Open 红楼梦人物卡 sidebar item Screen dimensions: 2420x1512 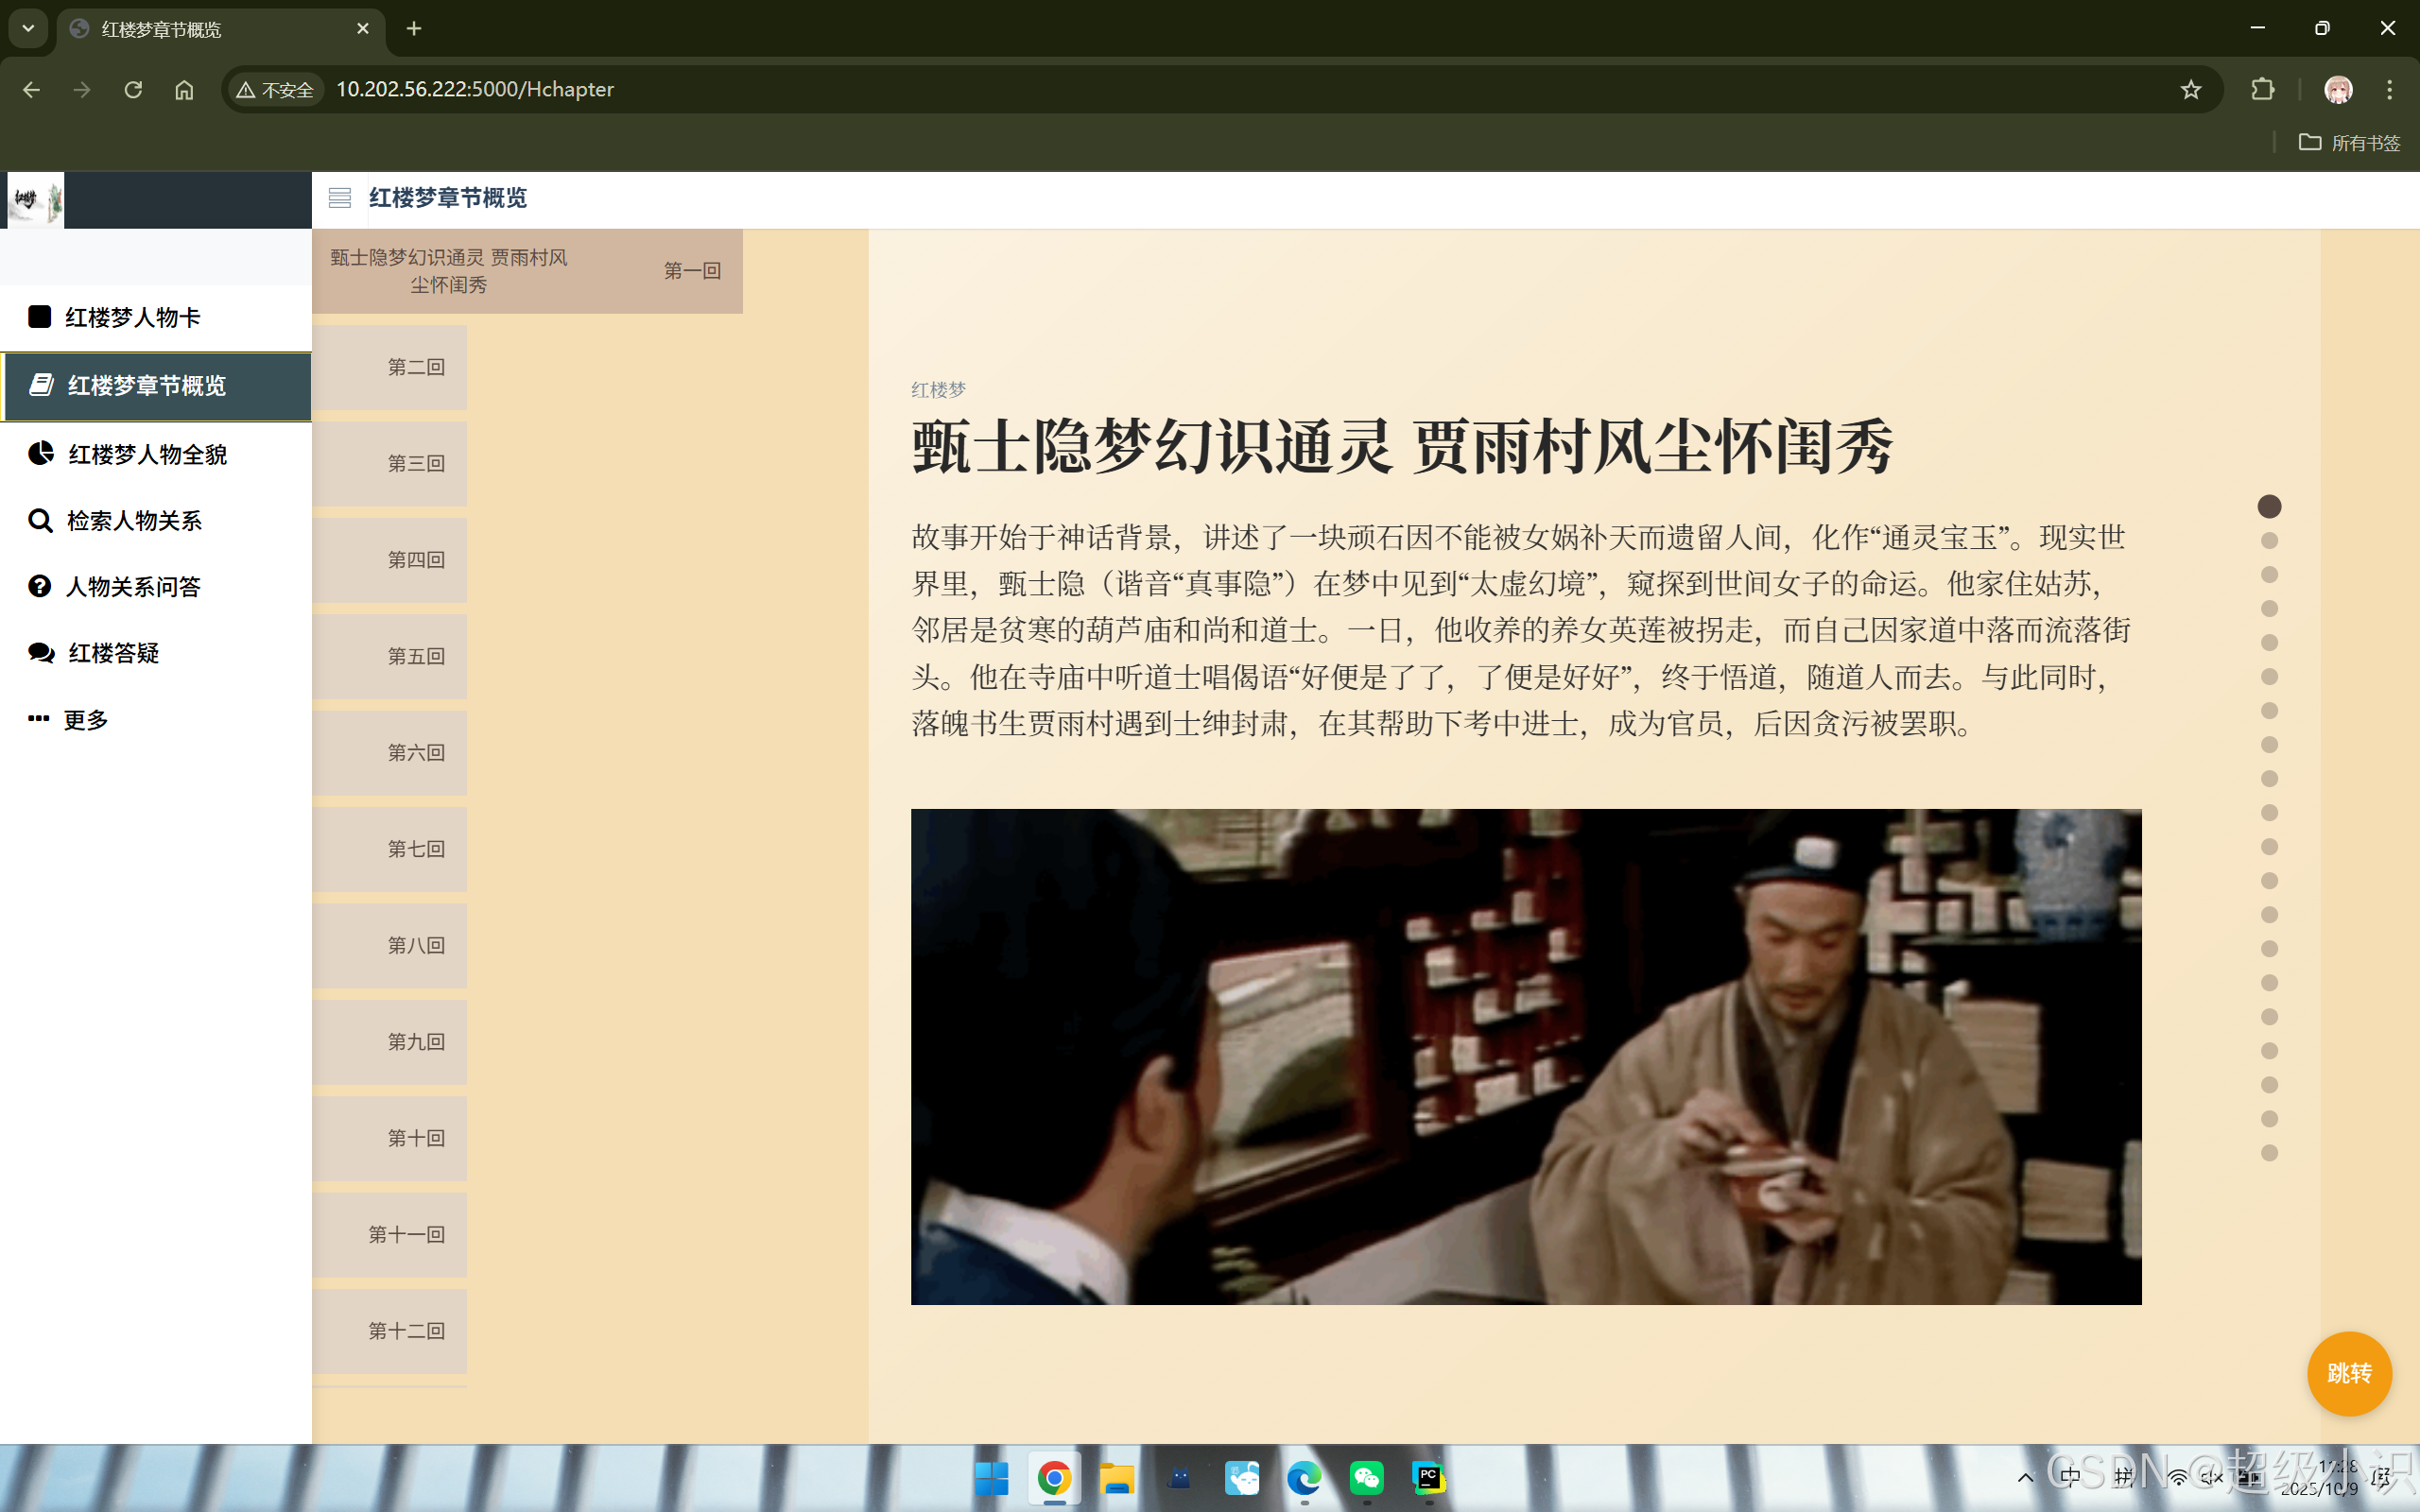coord(132,318)
